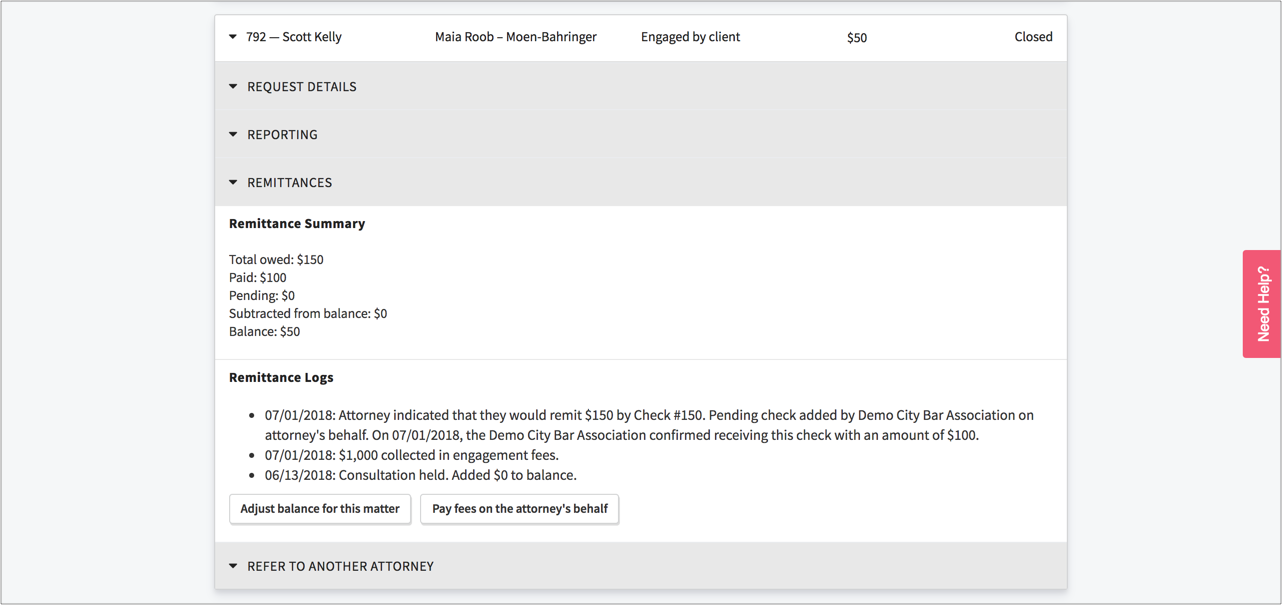1282x605 pixels.
Task: Collapse Remittances using its caret icon
Action: 233,183
